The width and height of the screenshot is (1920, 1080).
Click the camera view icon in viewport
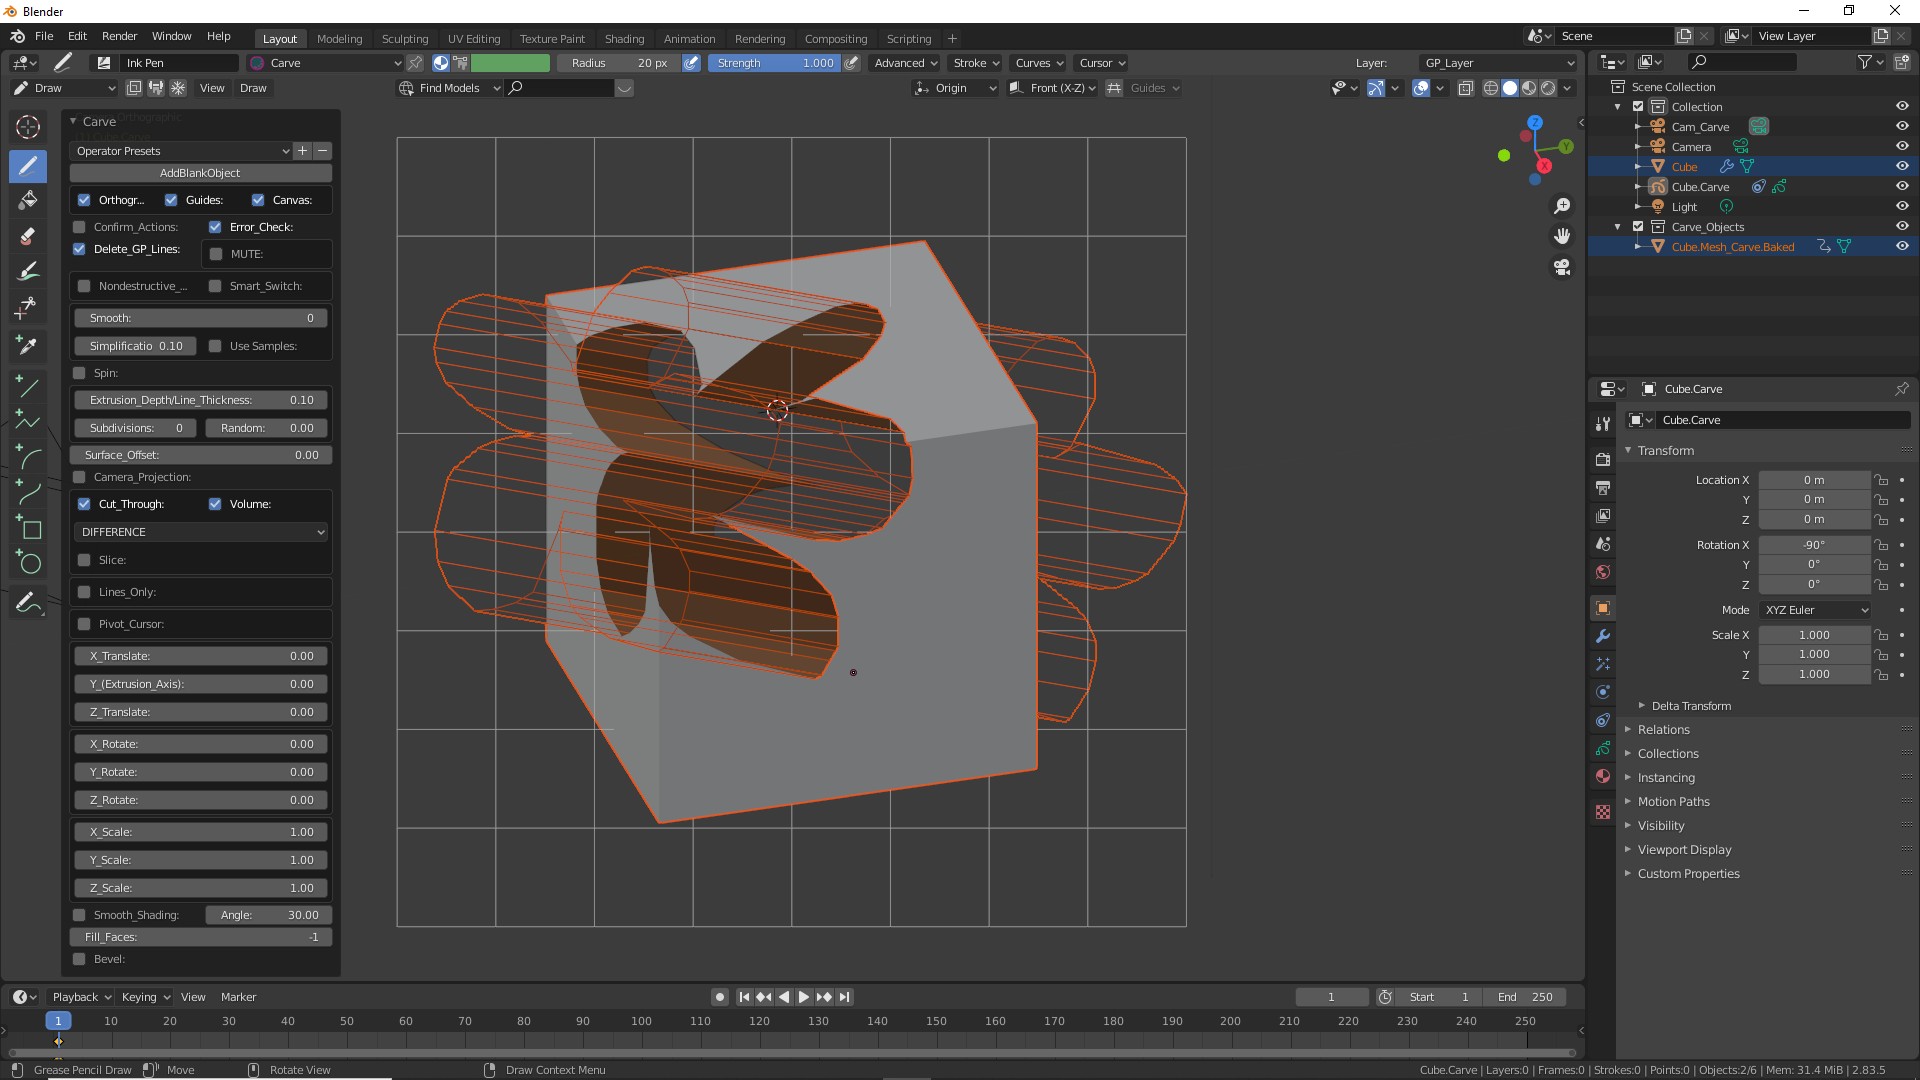pyautogui.click(x=1562, y=268)
